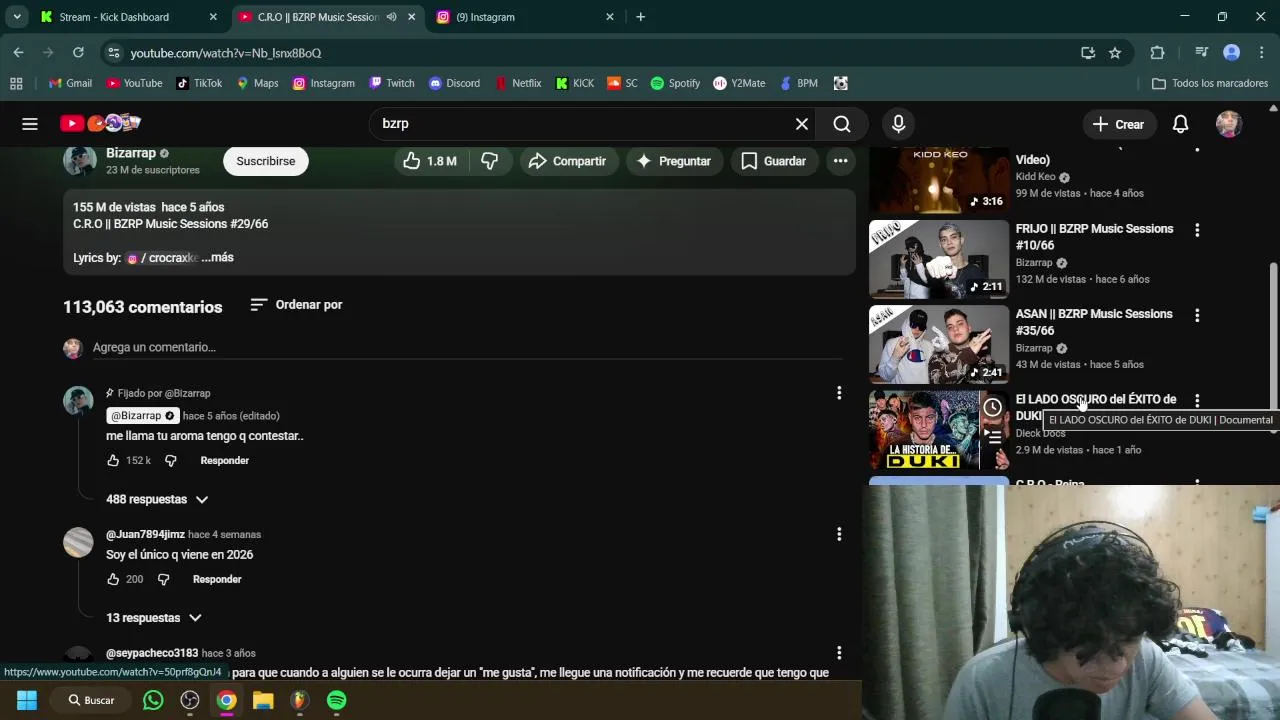Screen dimensions: 1280x720
Task: Open the account avatar menu
Action: tap(1229, 124)
